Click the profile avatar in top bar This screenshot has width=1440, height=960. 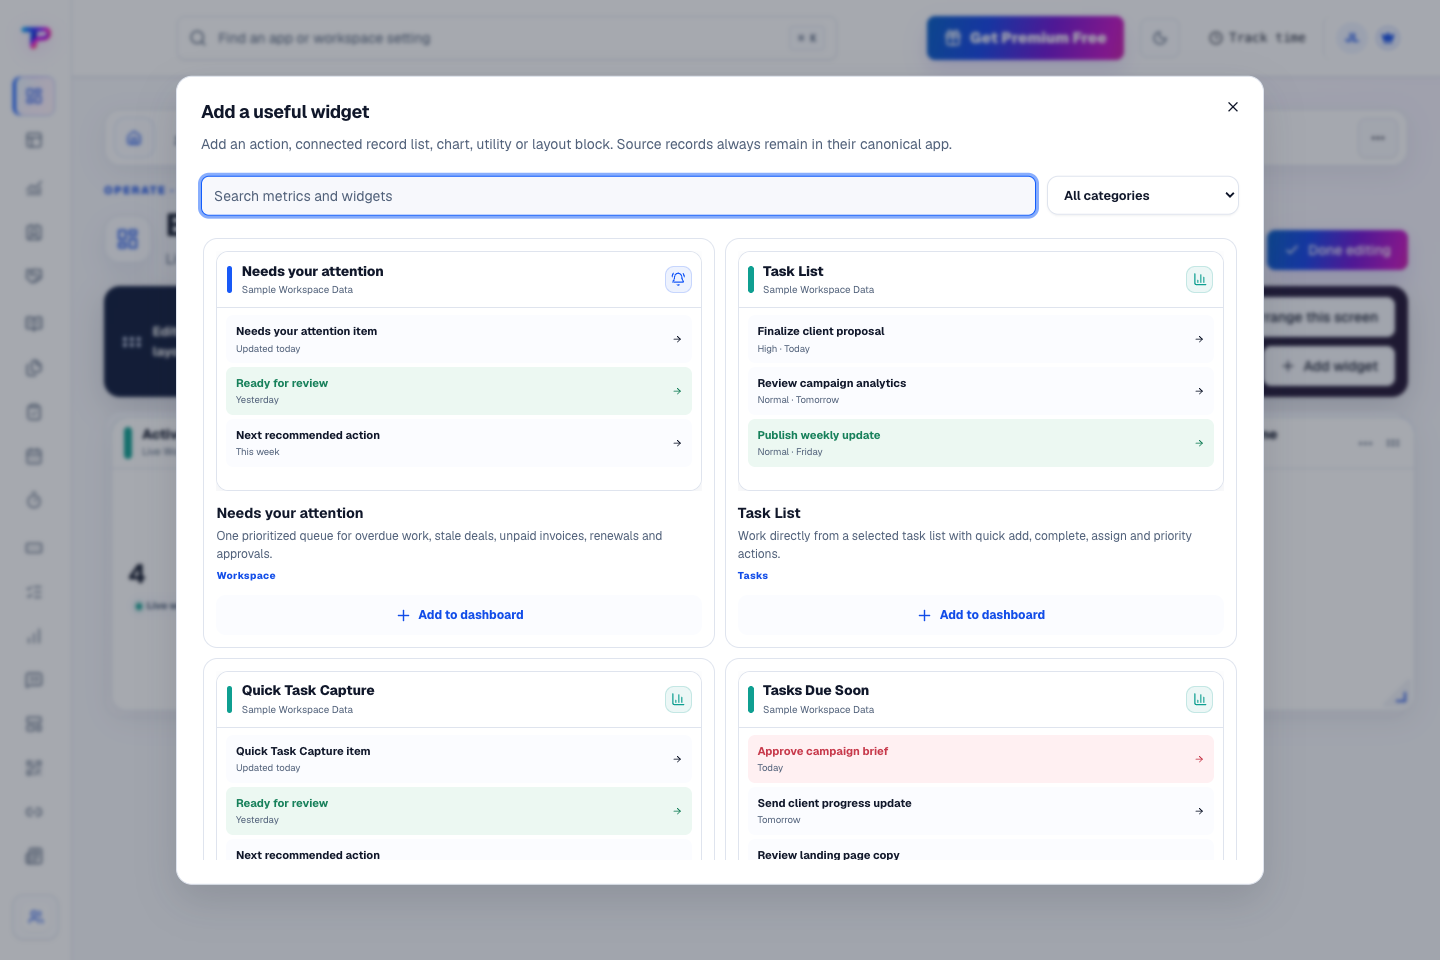1352,38
